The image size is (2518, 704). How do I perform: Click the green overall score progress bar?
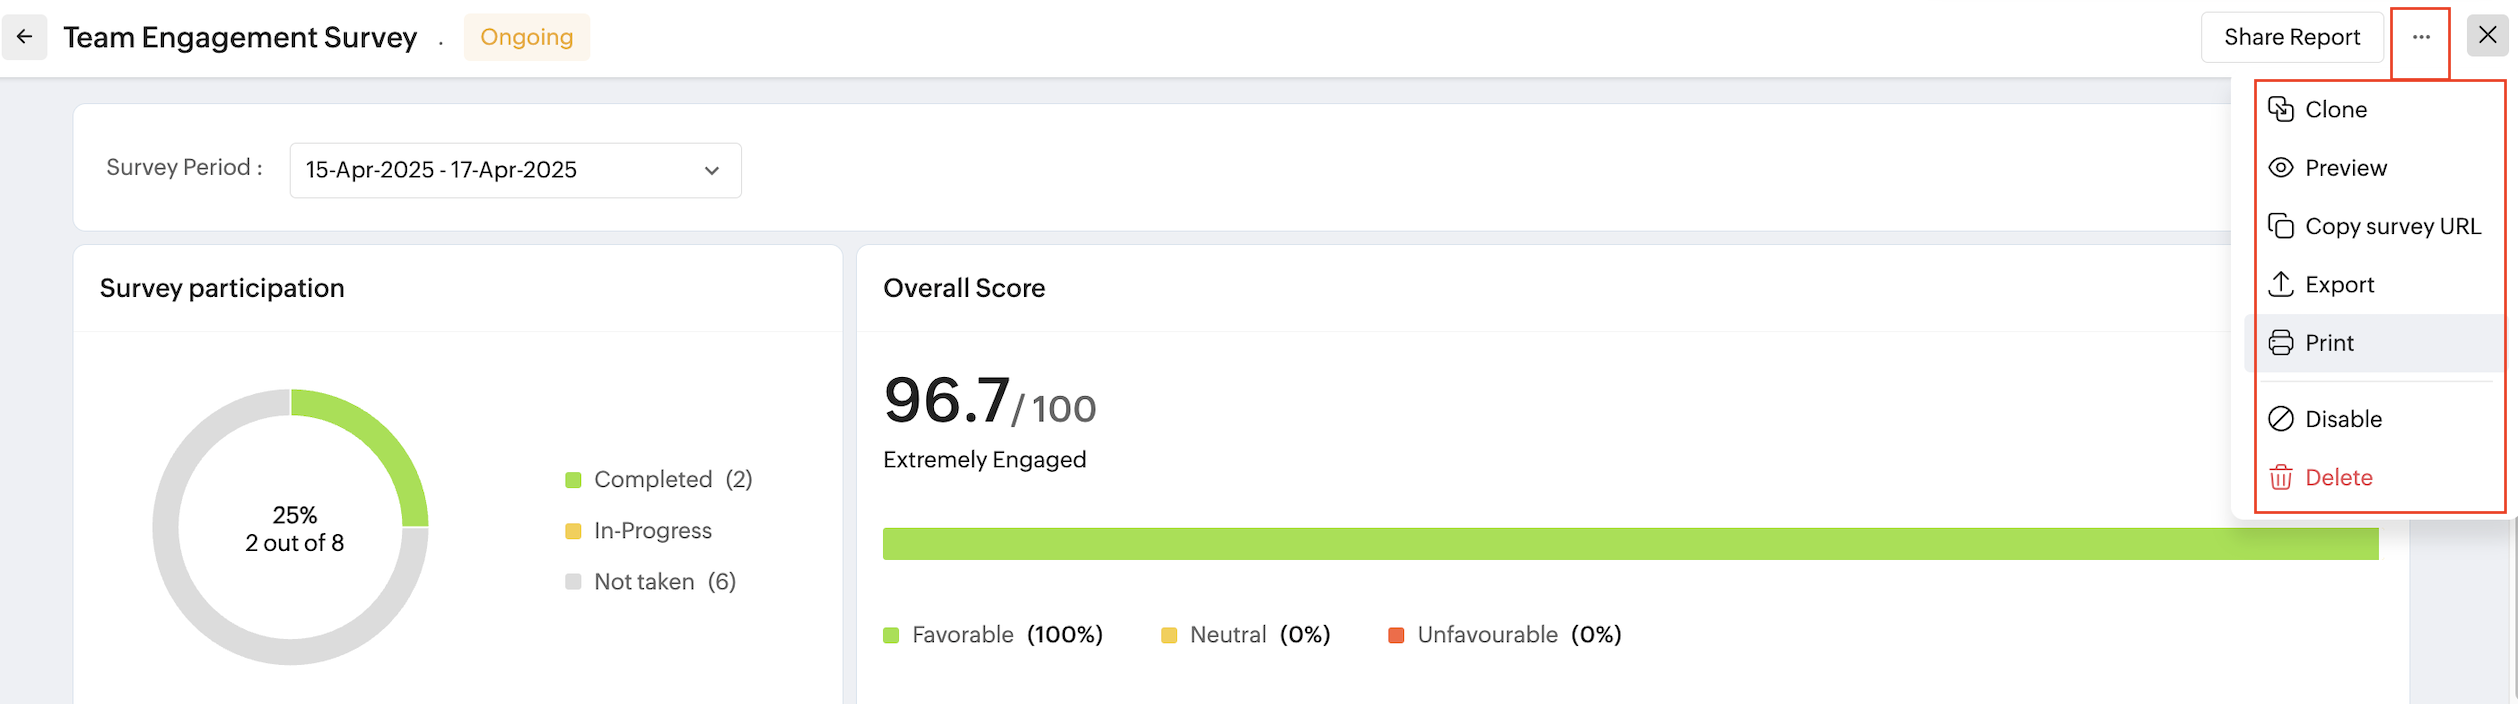click(1630, 544)
